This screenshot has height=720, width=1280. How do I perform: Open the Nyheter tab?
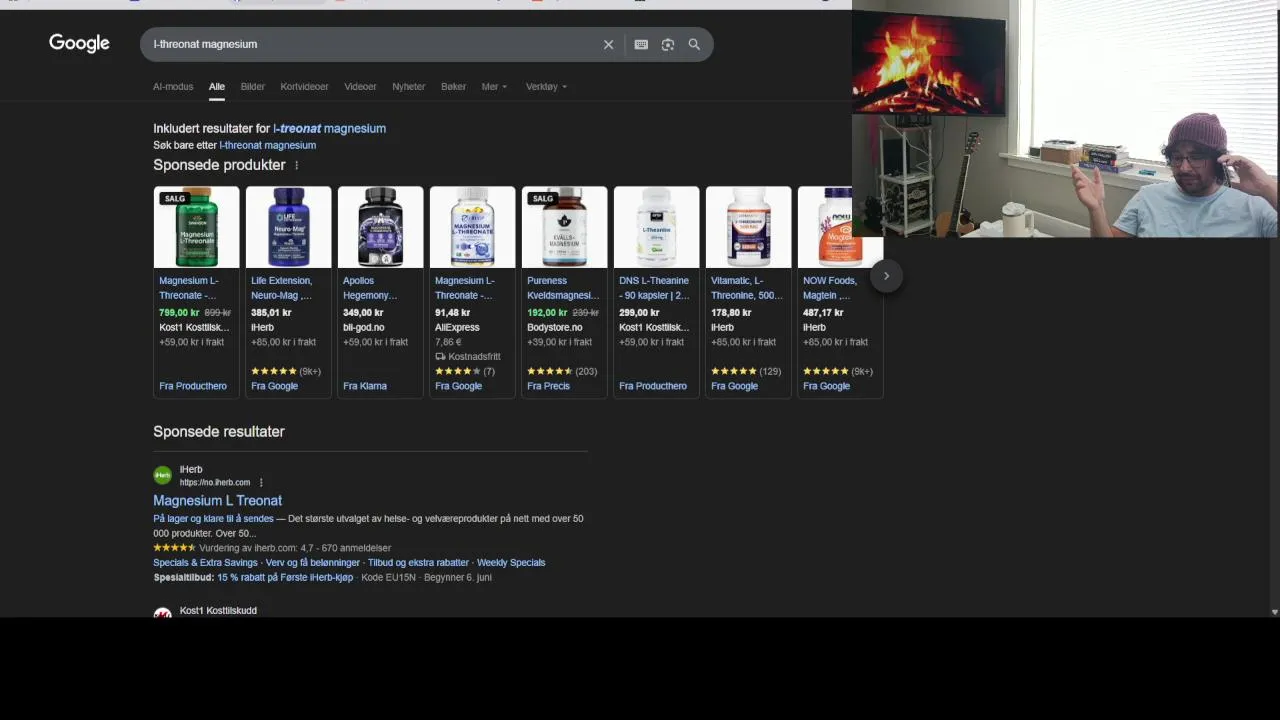[x=408, y=87]
